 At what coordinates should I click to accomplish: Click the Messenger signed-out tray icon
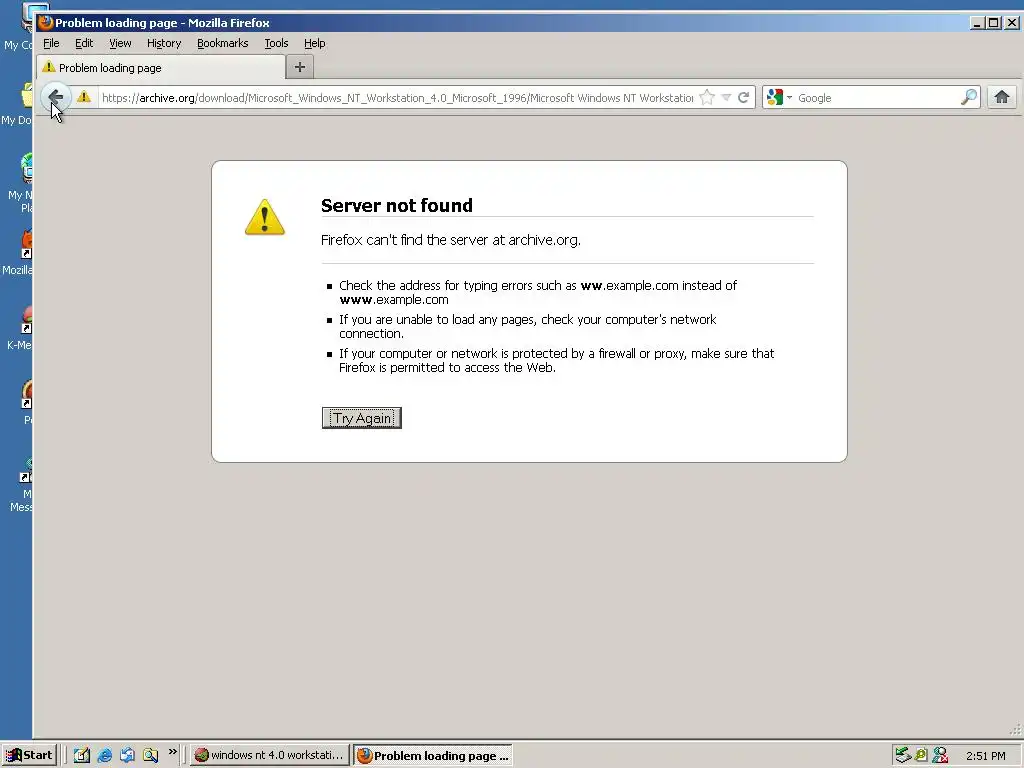coord(940,755)
